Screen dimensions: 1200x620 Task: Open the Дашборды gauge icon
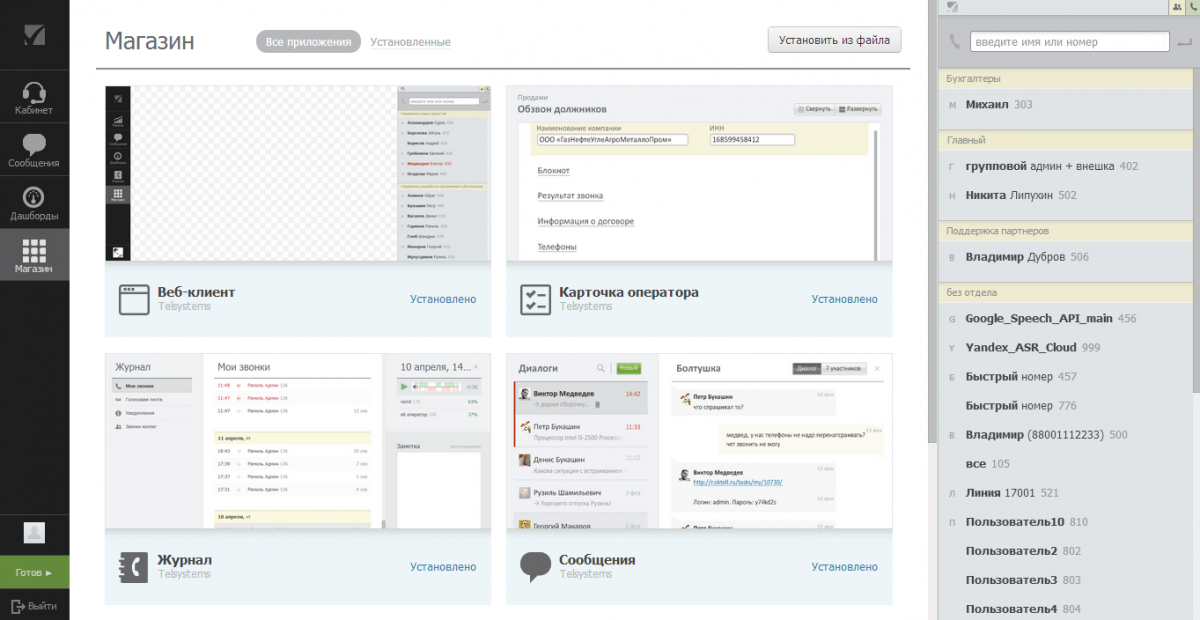pos(34,198)
